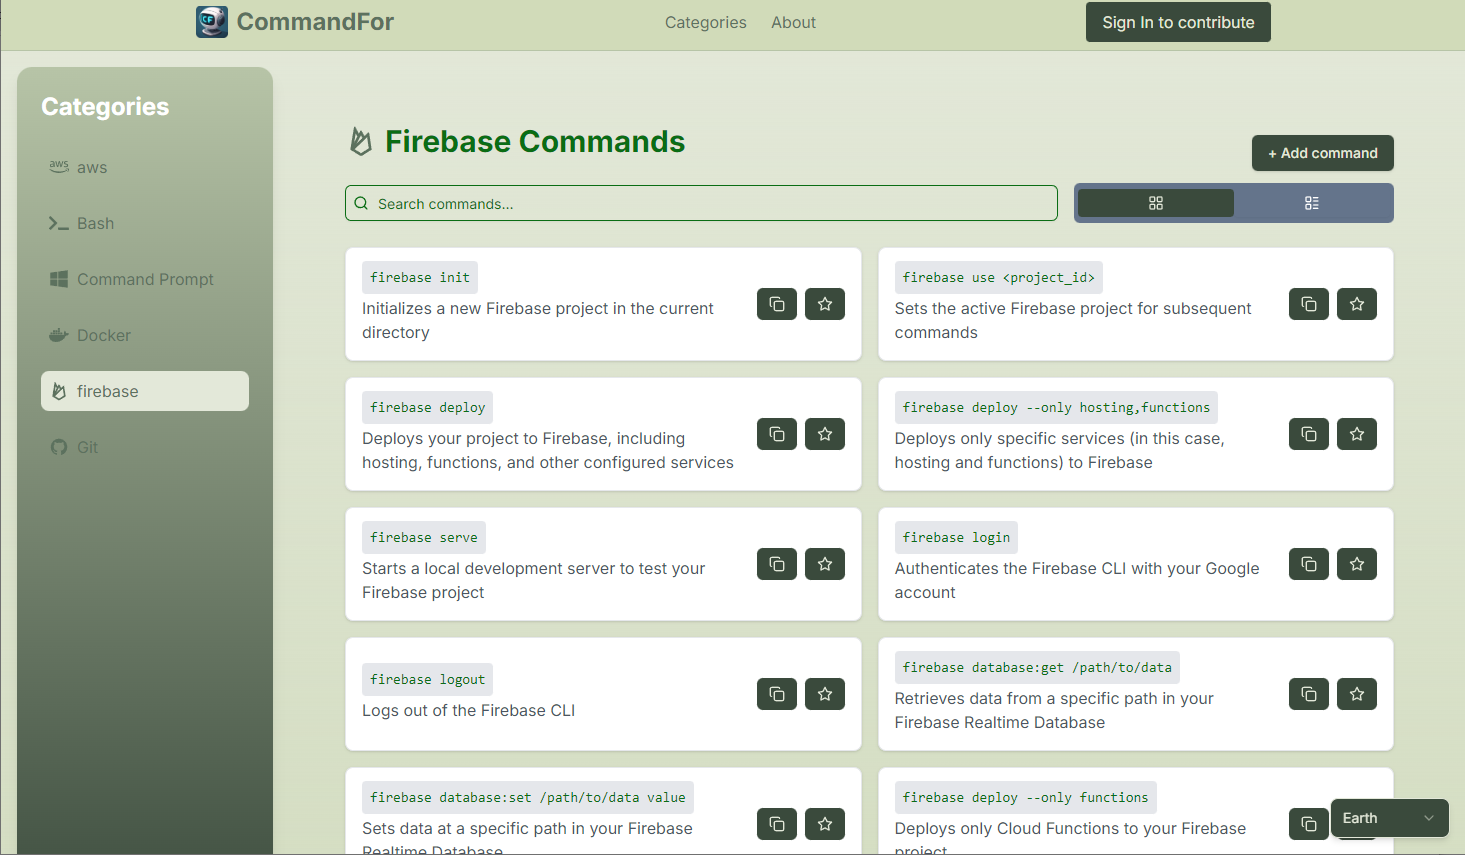Copy the 'firebase login' command
Image resolution: width=1465 pixels, height=855 pixels.
(x=1309, y=564)
